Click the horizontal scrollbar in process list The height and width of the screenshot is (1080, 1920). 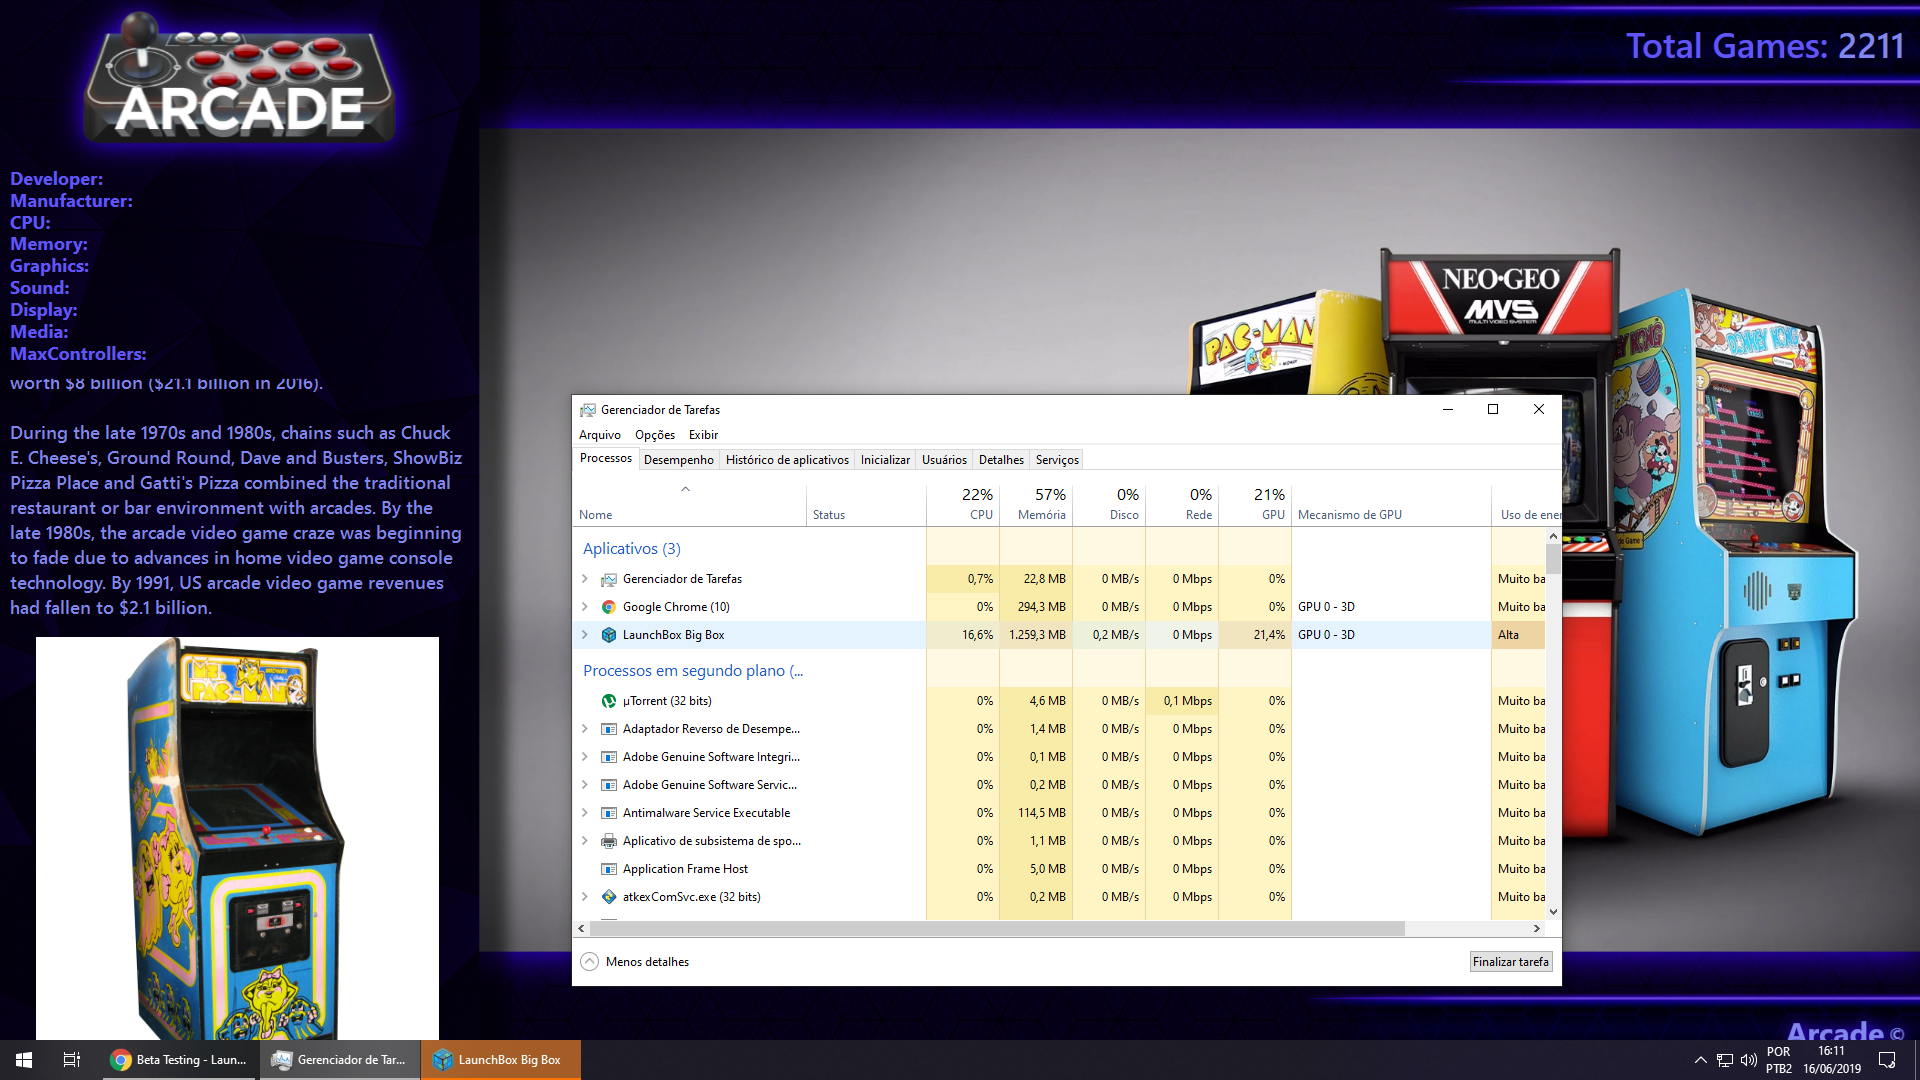(996, 929)
